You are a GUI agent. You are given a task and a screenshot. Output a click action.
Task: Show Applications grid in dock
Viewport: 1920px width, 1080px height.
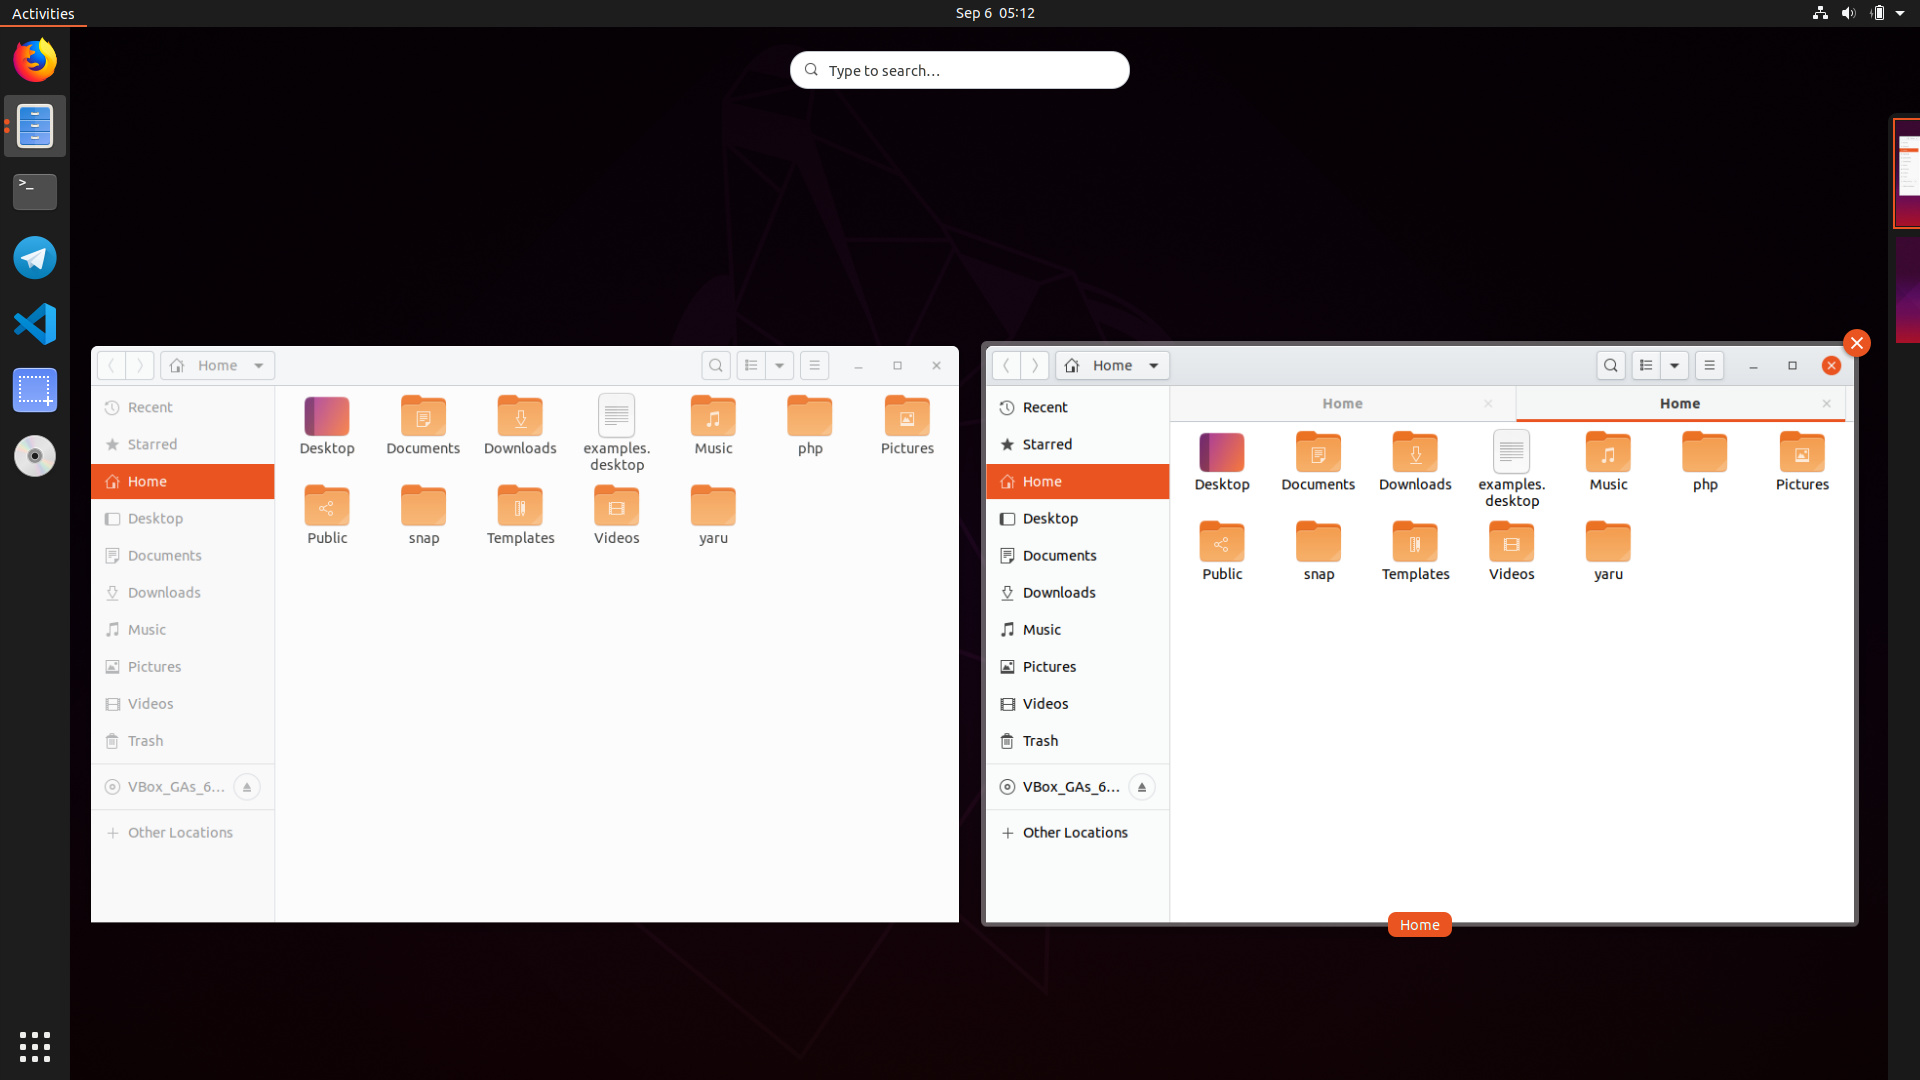coord(35,1046)
